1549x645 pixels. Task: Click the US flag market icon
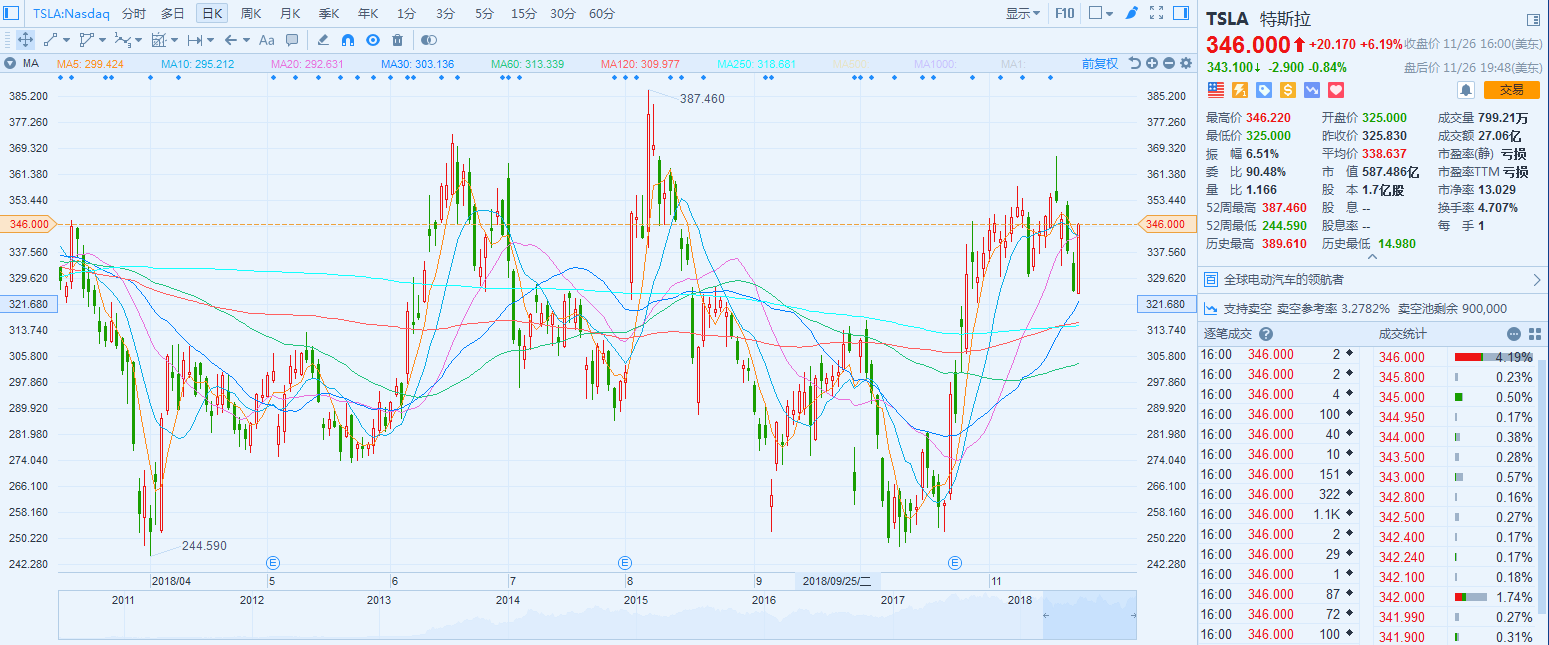(x=1215, y=90)
